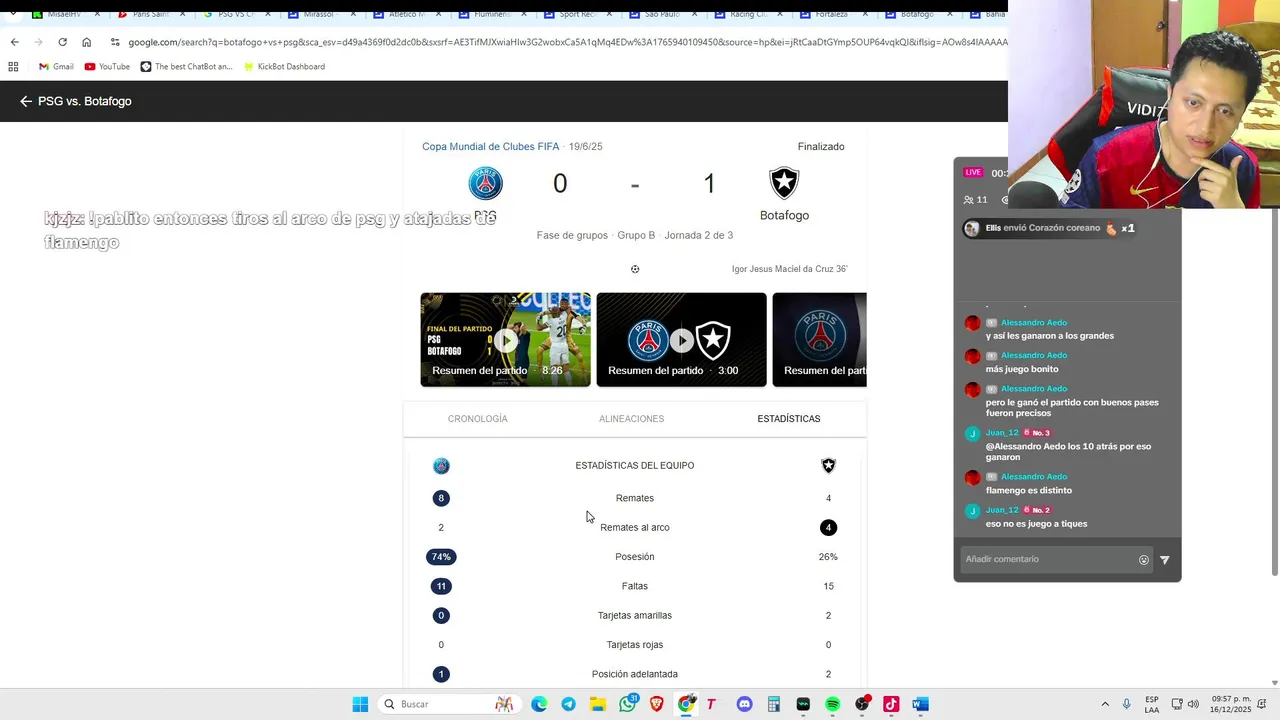Open the volume control in system tray
Screen dimensions: 1280x720
click(x=1193, y=704)
